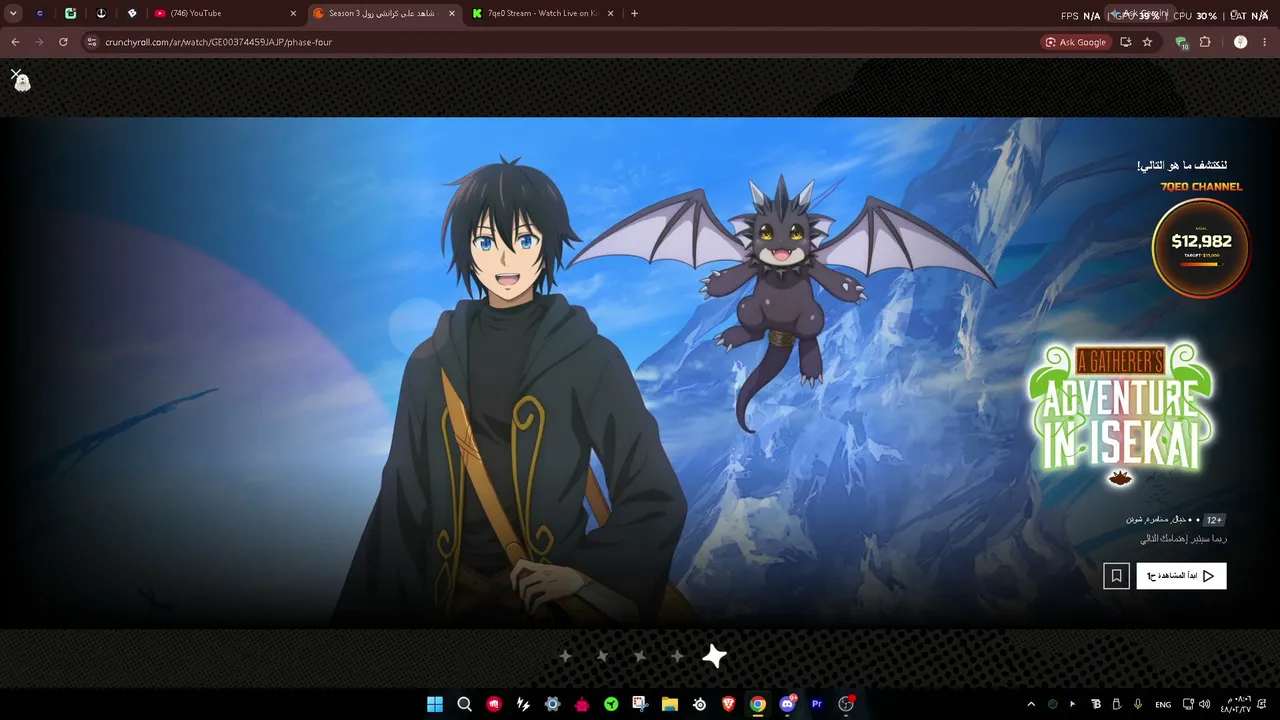Switch to the 7qe0 Stream Kick tab
This screenshot has height=720, width=1280.
click(x=543, y=13)
